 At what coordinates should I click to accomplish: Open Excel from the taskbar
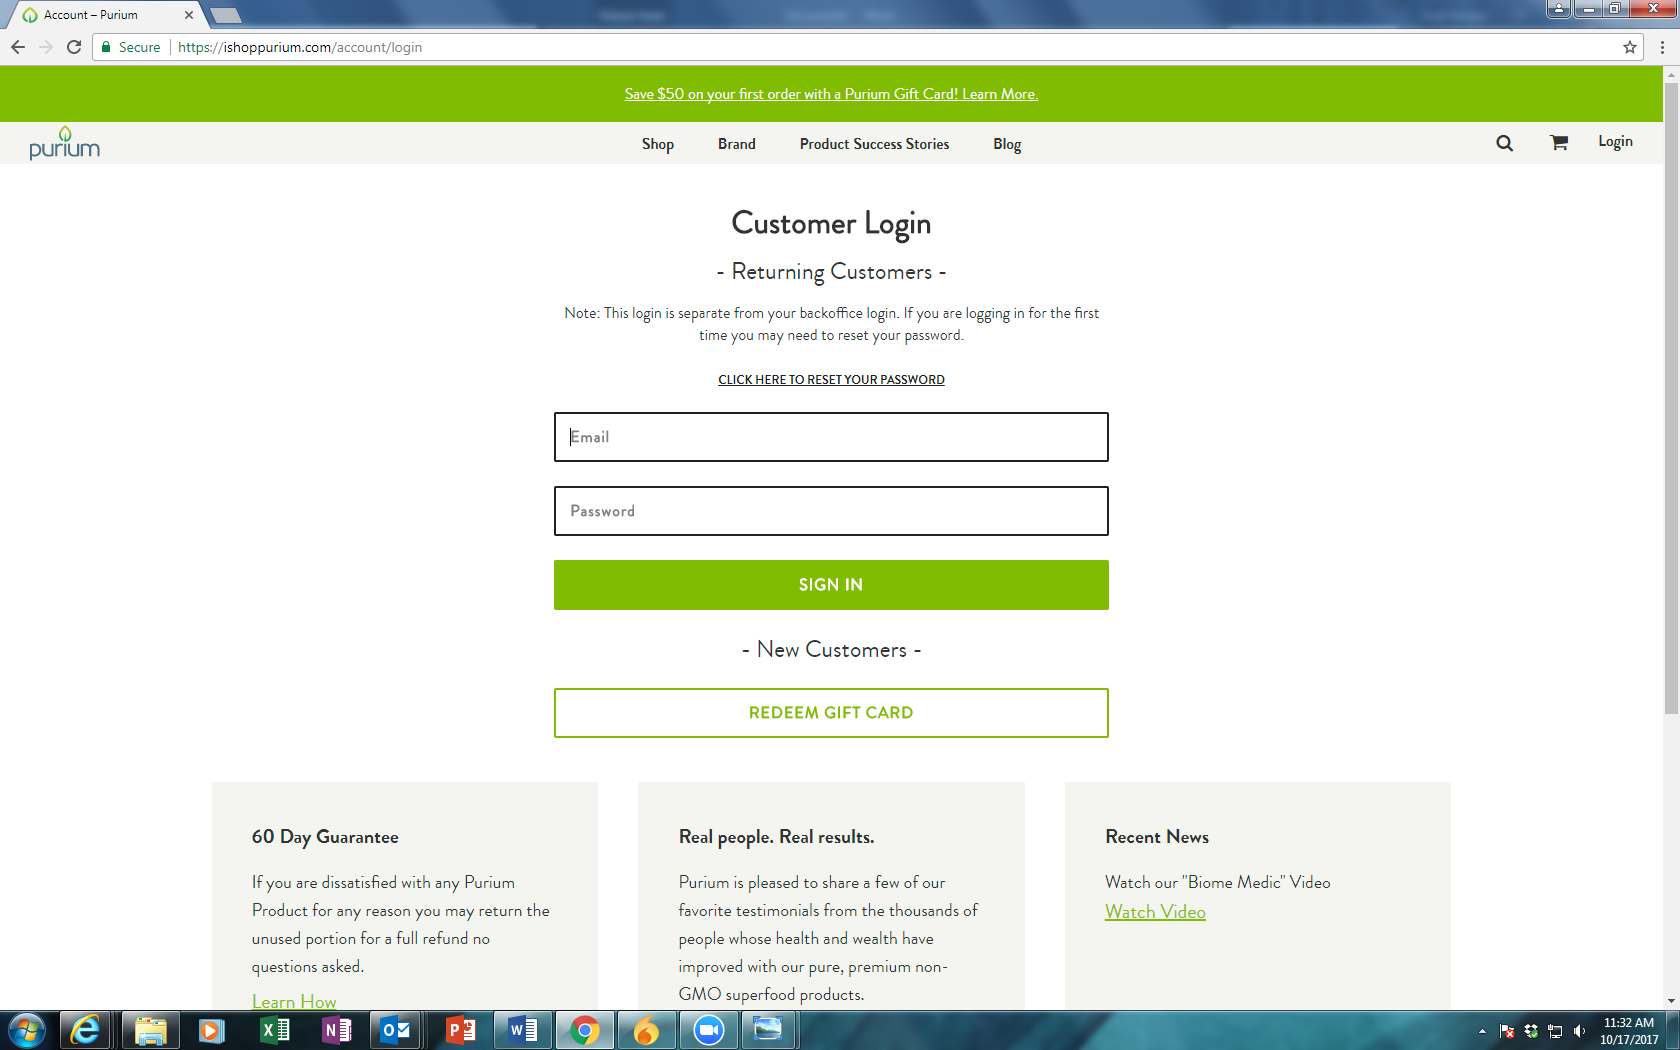tap(274, 1030)
